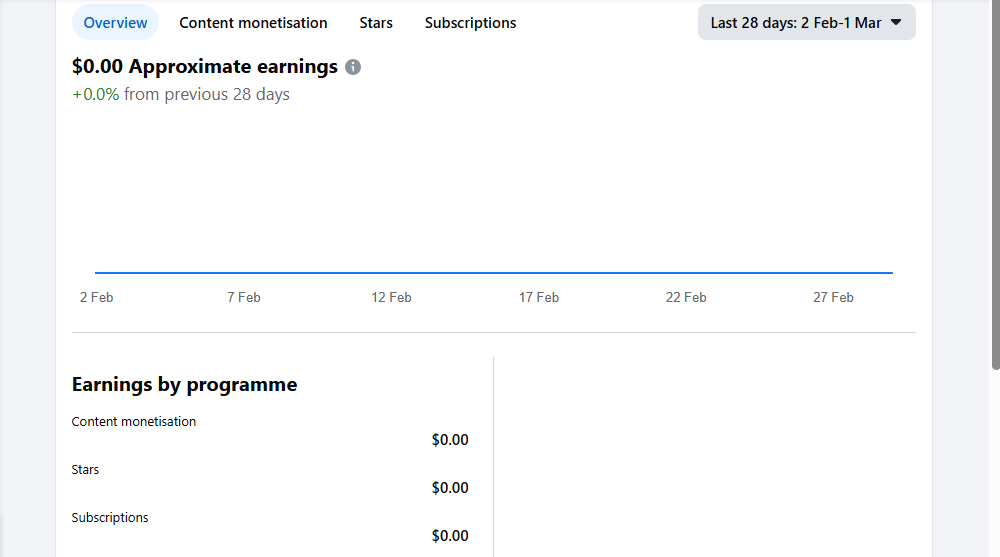The image size is (1000, 557).
Task: Select the Stars tab
Action: pyautogui.click(x=376, y=22)
